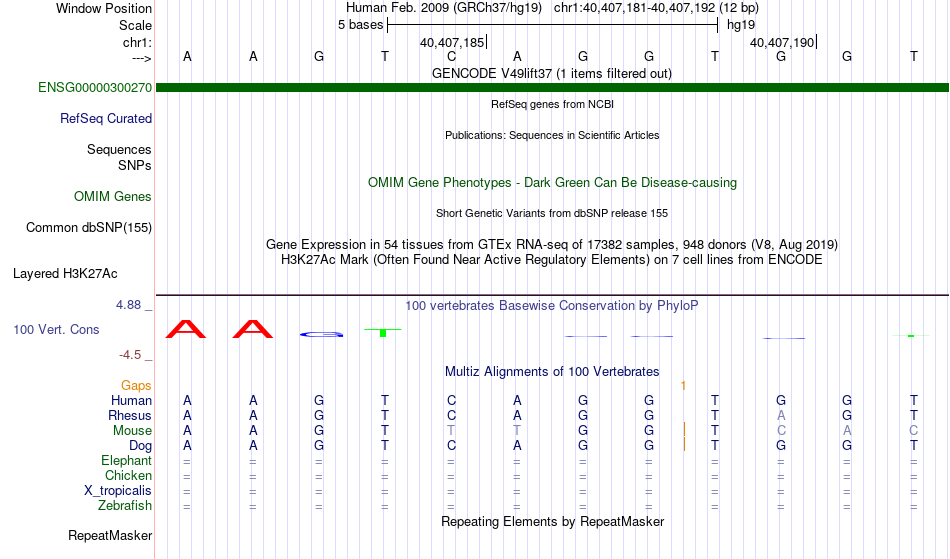The height and width of the screenshot is (559, 950).
Task: Click the RefSeq genes from NCBI title
Action: pos(552,104)
